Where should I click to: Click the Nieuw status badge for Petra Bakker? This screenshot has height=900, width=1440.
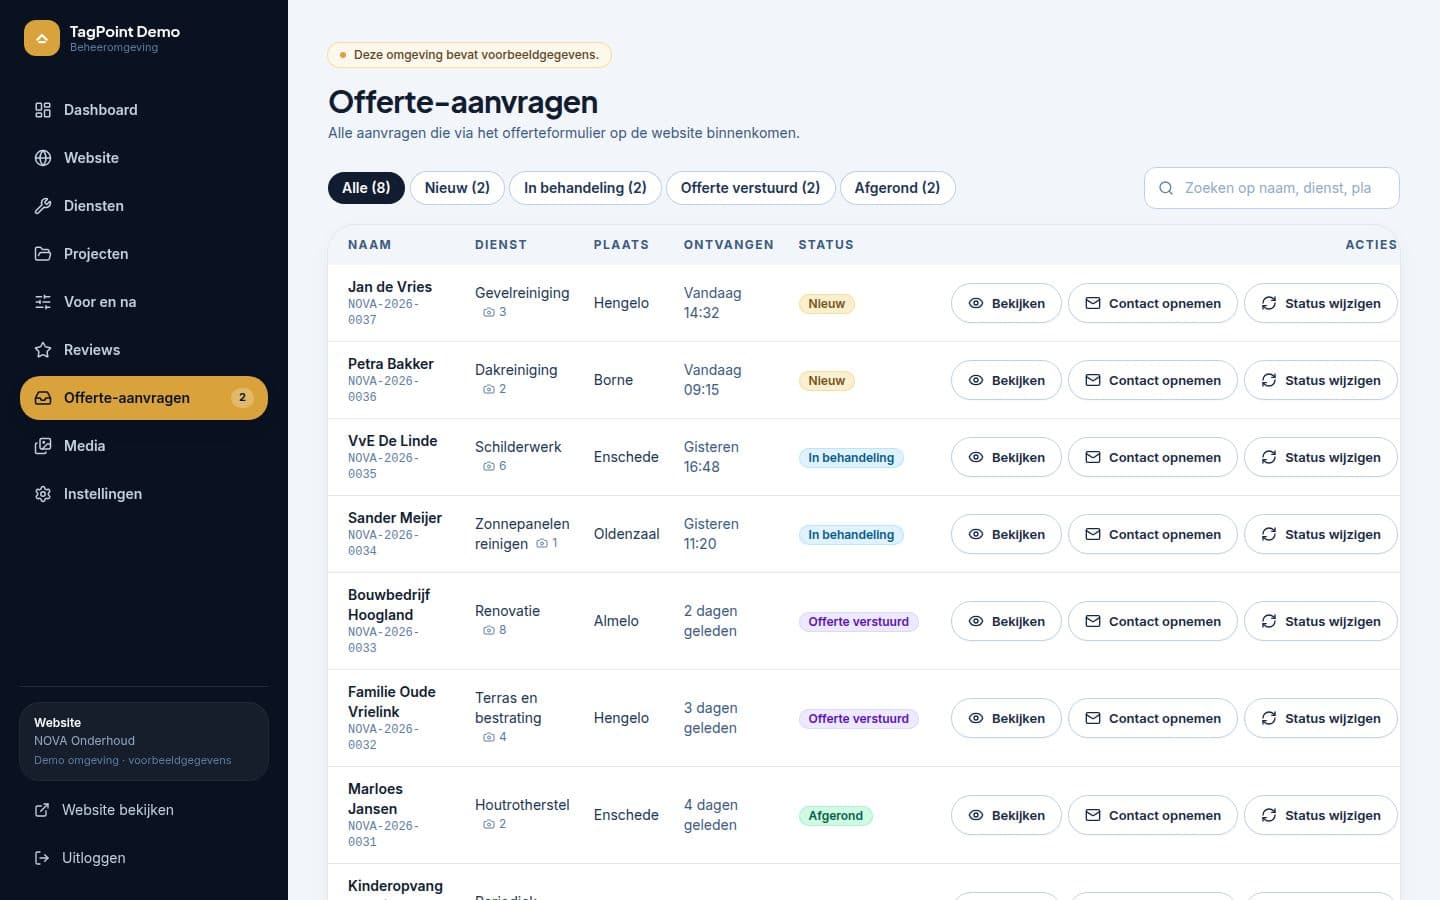point(826,381)
